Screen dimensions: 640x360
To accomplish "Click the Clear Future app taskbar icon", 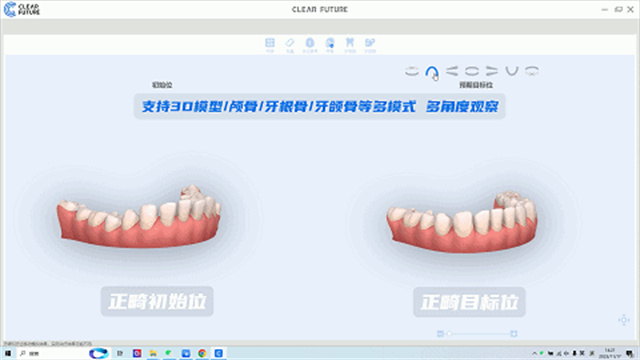I will 218,353.
